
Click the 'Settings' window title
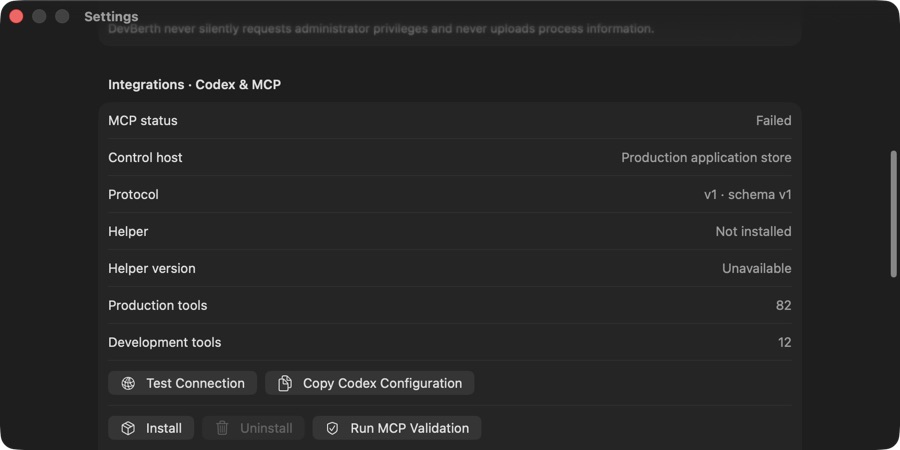click(x=111, y=17)
